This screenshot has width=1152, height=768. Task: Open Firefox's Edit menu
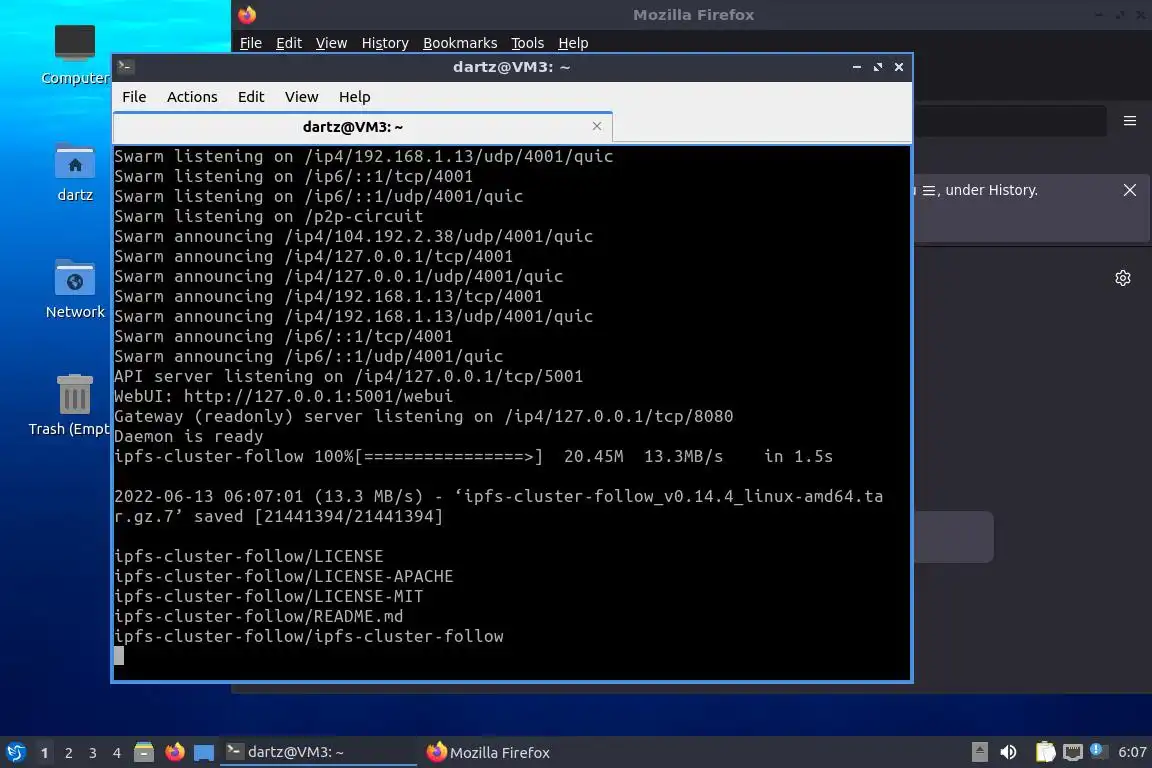point(289,43)
